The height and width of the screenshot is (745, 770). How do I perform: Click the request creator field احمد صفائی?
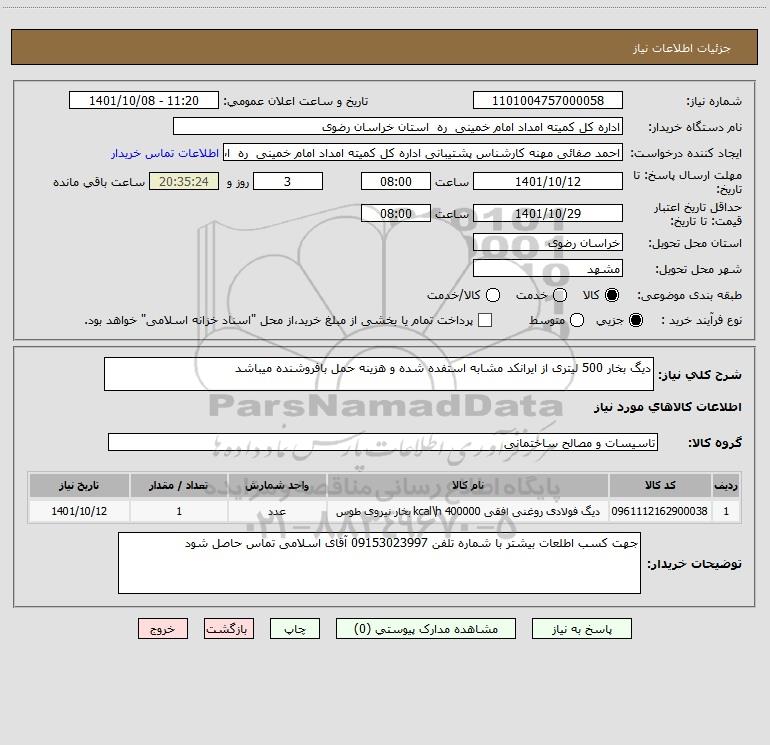coord(423,153)
